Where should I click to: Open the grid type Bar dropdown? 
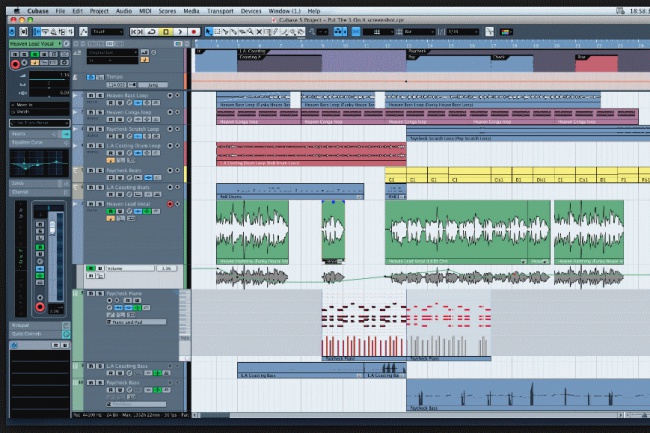click(420, 32)
